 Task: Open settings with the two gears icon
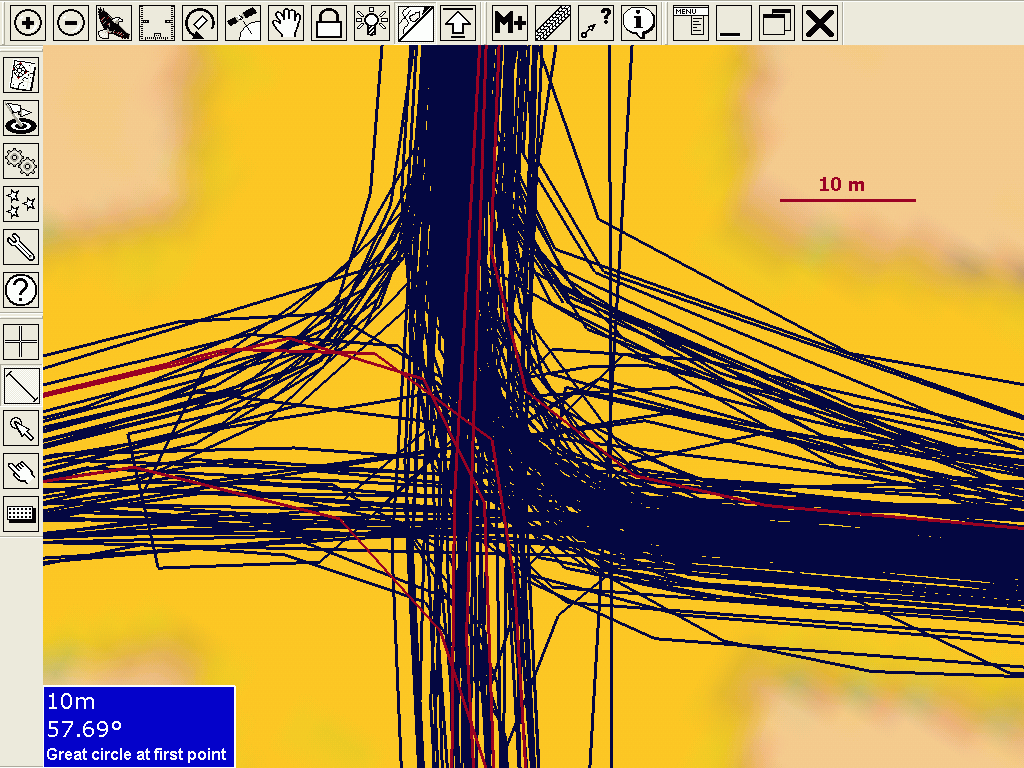(x=21, y=161)
